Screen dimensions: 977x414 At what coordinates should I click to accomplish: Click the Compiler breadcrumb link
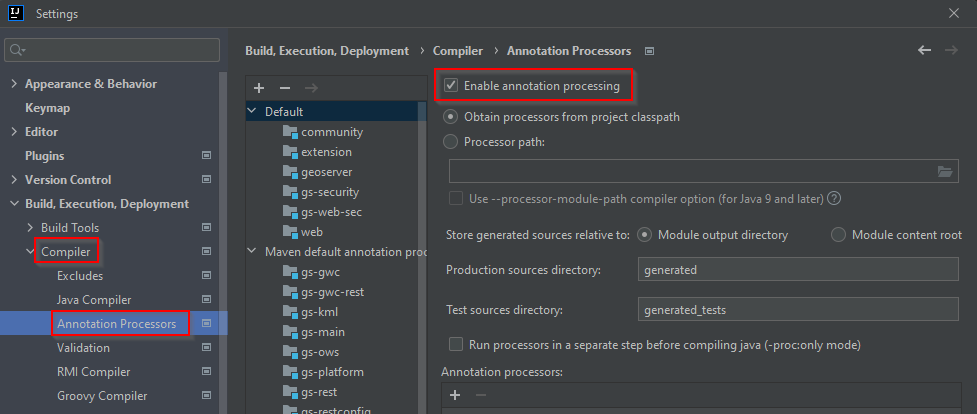pos(458,50)
